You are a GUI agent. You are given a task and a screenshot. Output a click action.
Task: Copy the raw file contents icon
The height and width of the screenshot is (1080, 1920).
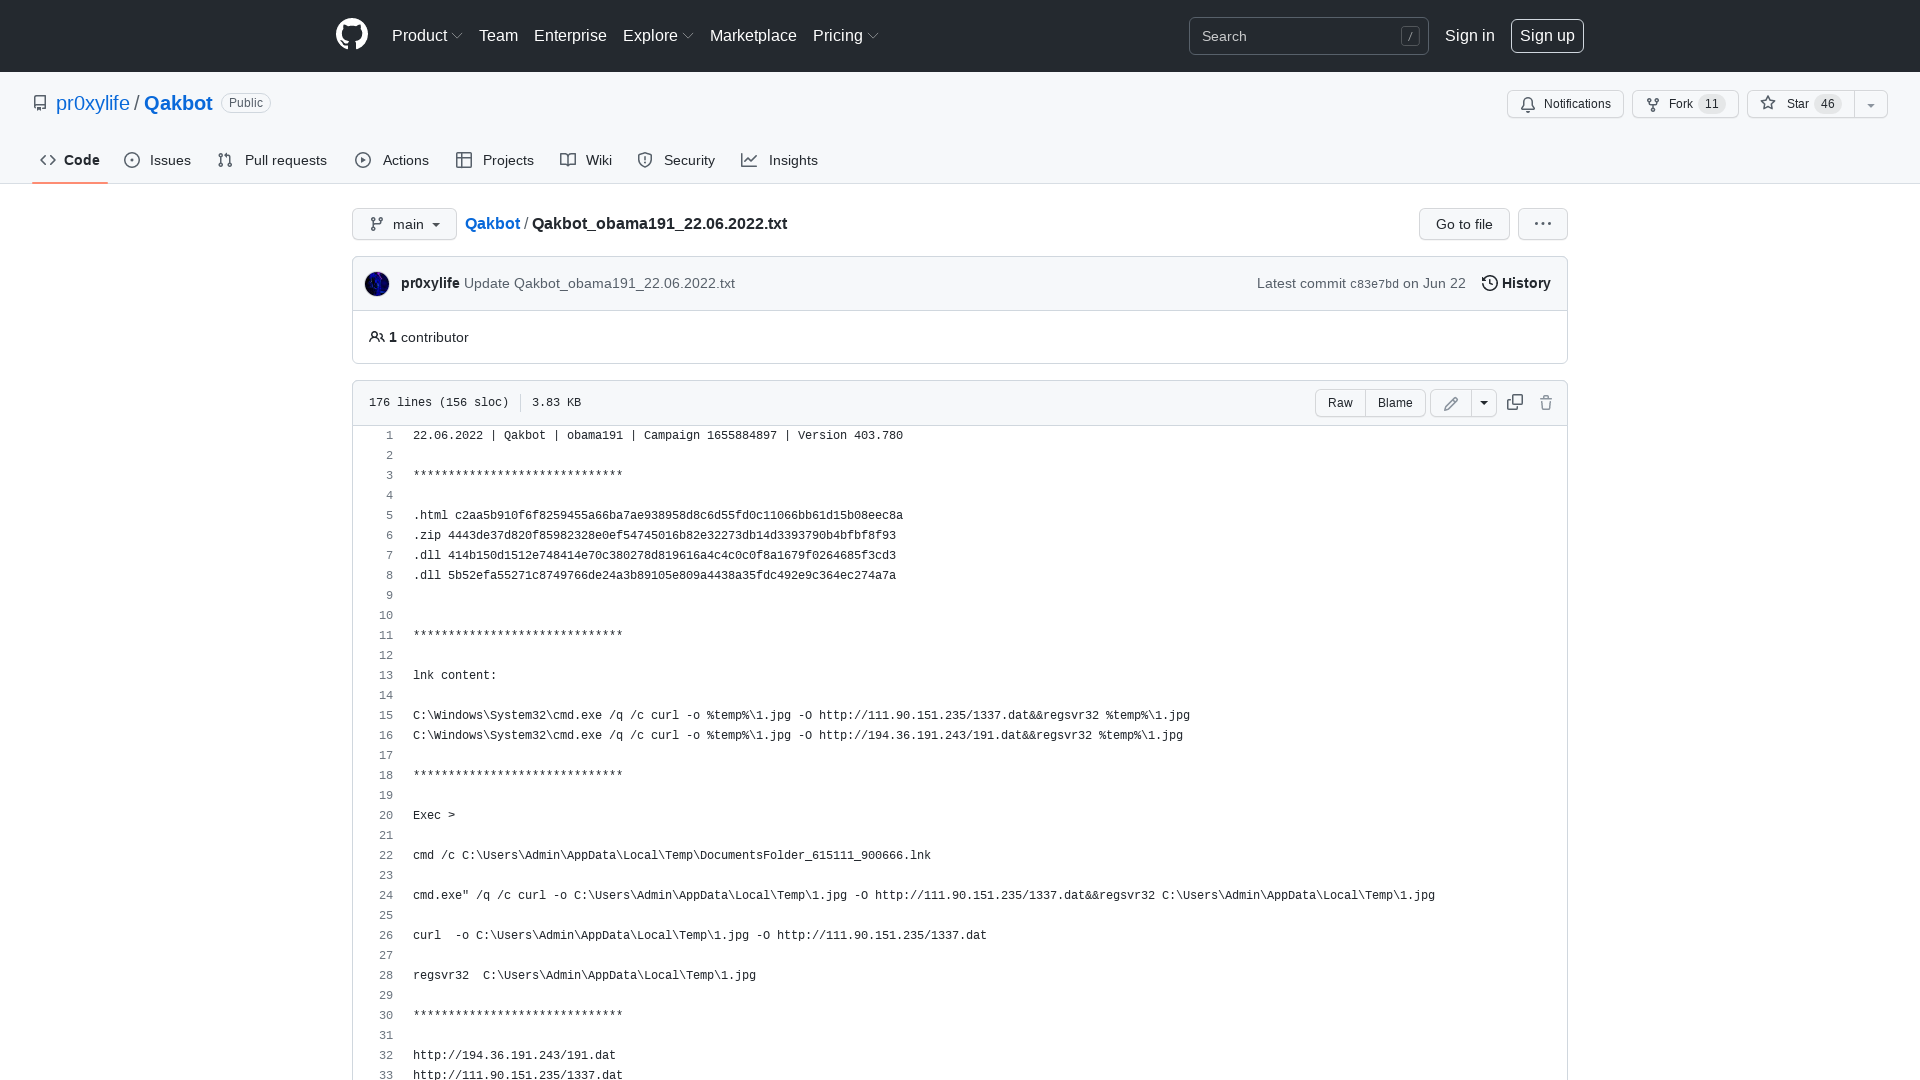[1514, 402]
